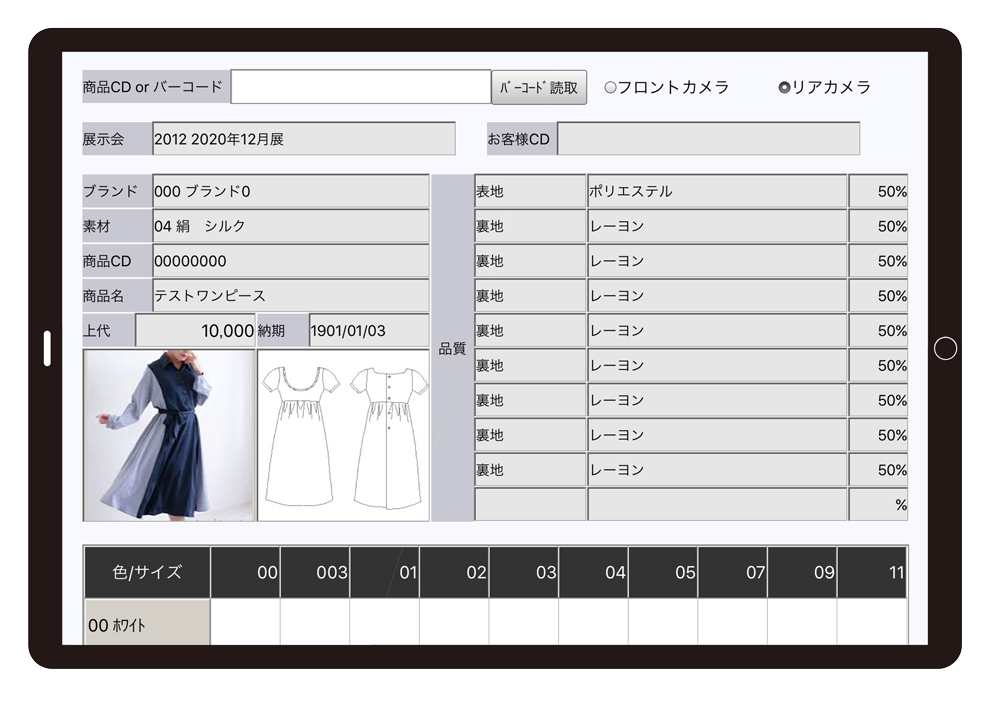Open the 素材 field showing 04 絹 シルク
Viewport: 1000px width, 707px height.
pyautogui.click(x=290, y=226)
